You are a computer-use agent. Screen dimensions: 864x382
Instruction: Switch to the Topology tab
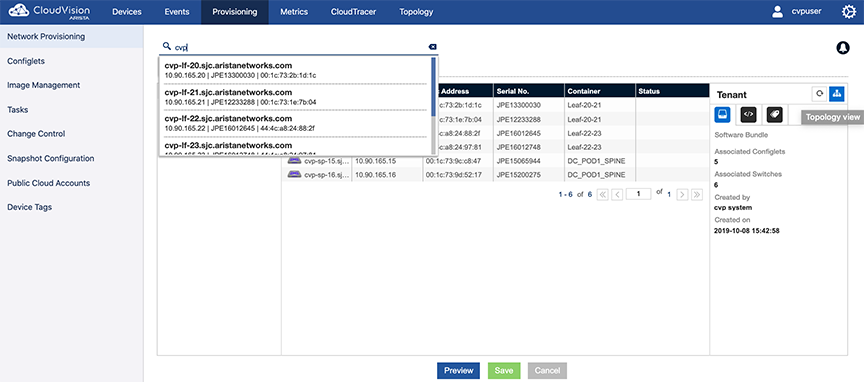(x=416, y=12)
